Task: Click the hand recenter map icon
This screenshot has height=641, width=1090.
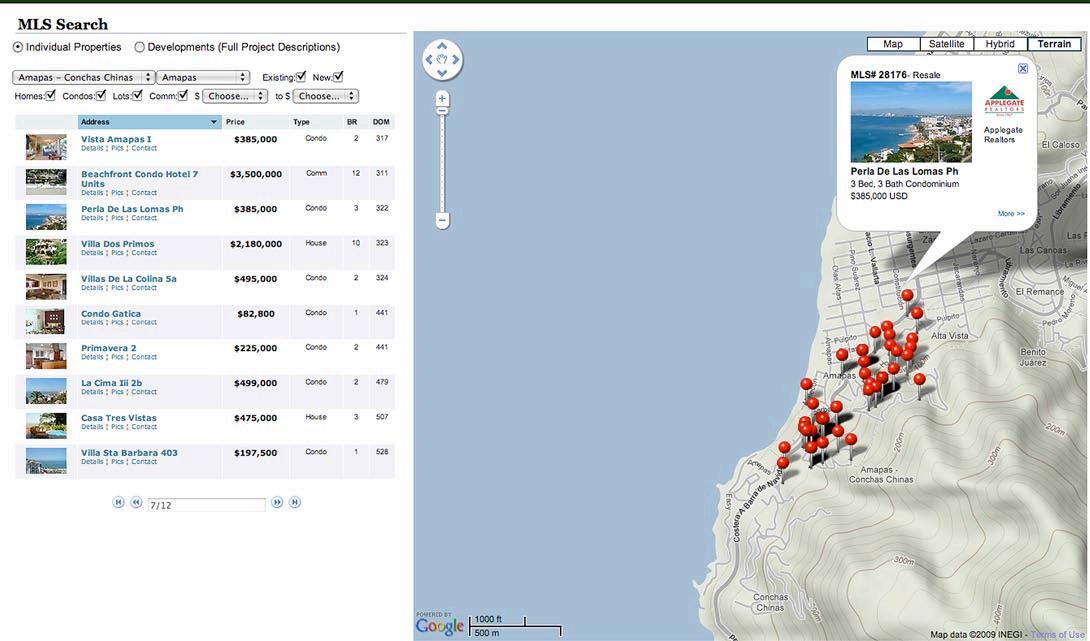Action: (442, 60)
